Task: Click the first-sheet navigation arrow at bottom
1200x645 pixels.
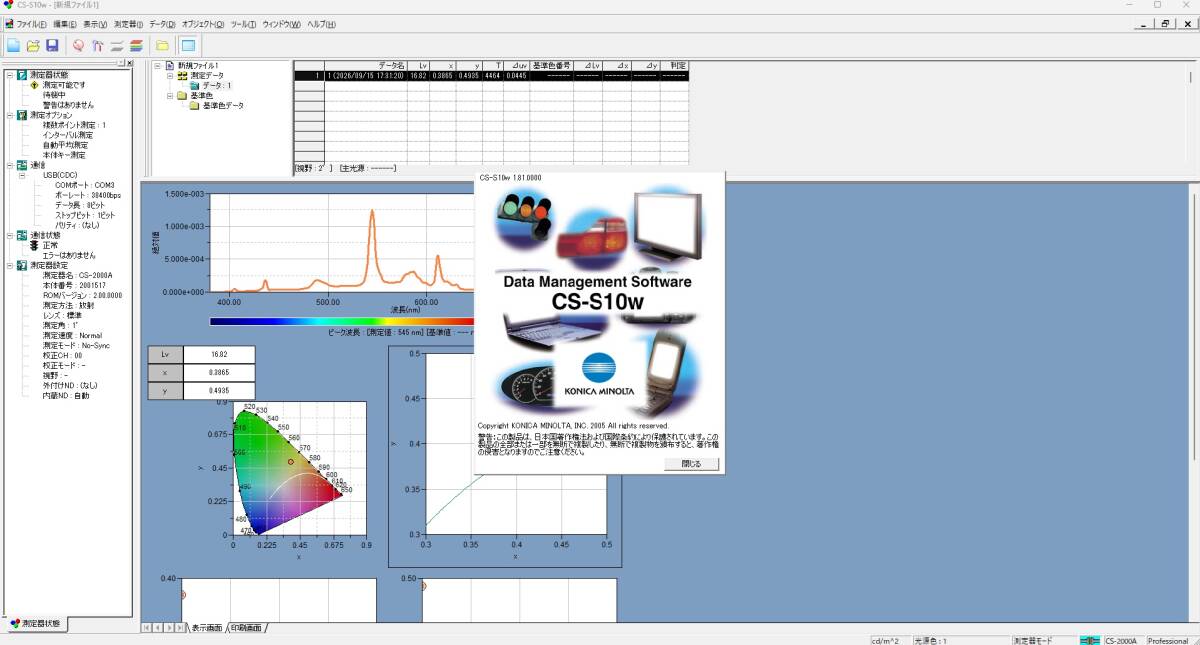Action: [146, 628]
